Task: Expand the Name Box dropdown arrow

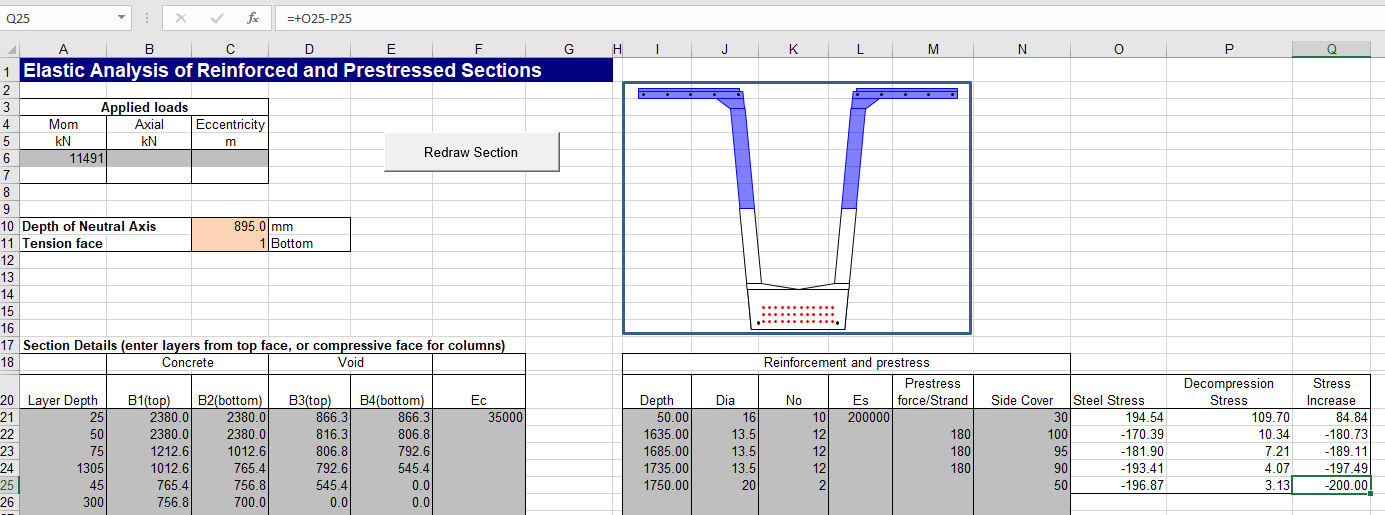Action: 121,18
